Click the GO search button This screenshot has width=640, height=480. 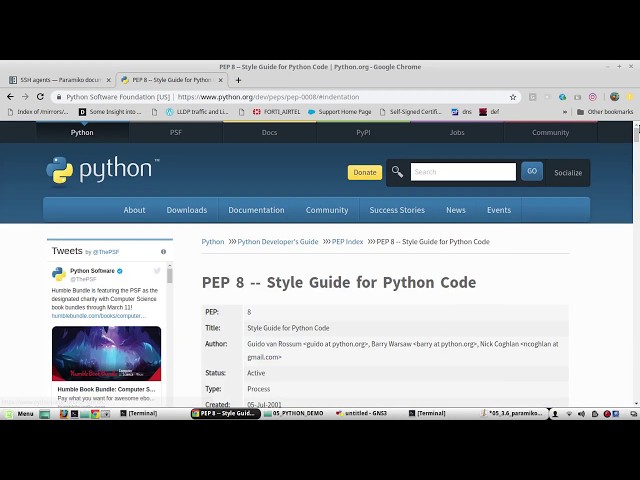(532, 171)
